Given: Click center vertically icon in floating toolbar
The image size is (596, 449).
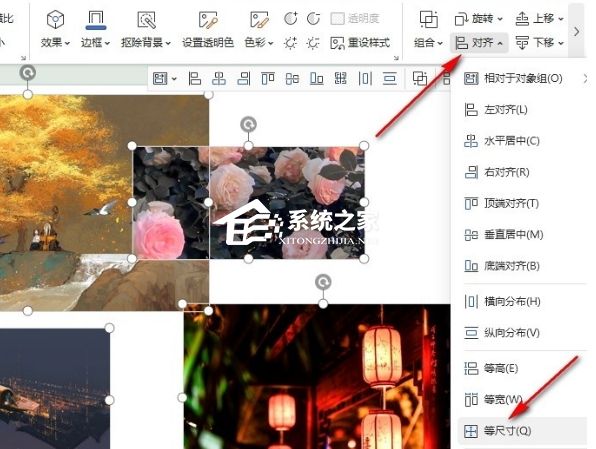Looking at the screenshot, I should click(292, 79).
